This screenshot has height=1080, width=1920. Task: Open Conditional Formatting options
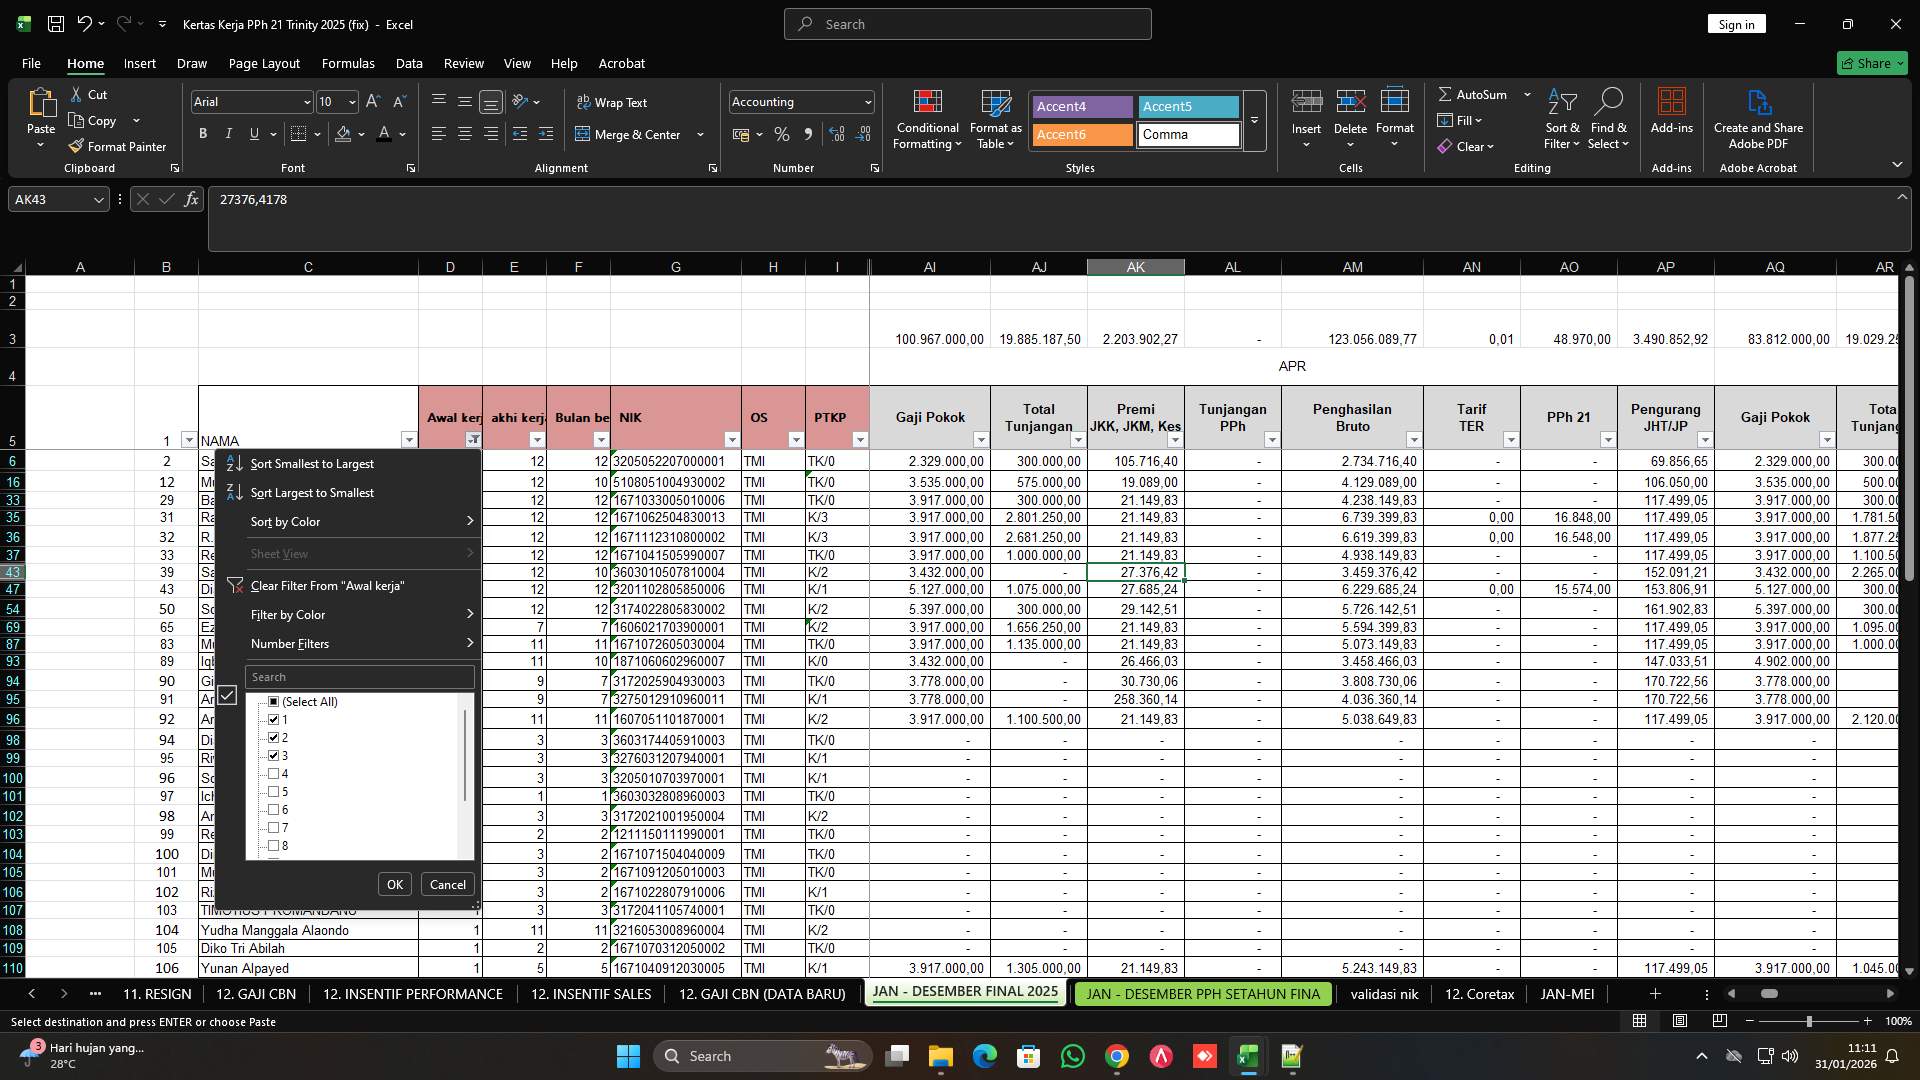(927, 119)
